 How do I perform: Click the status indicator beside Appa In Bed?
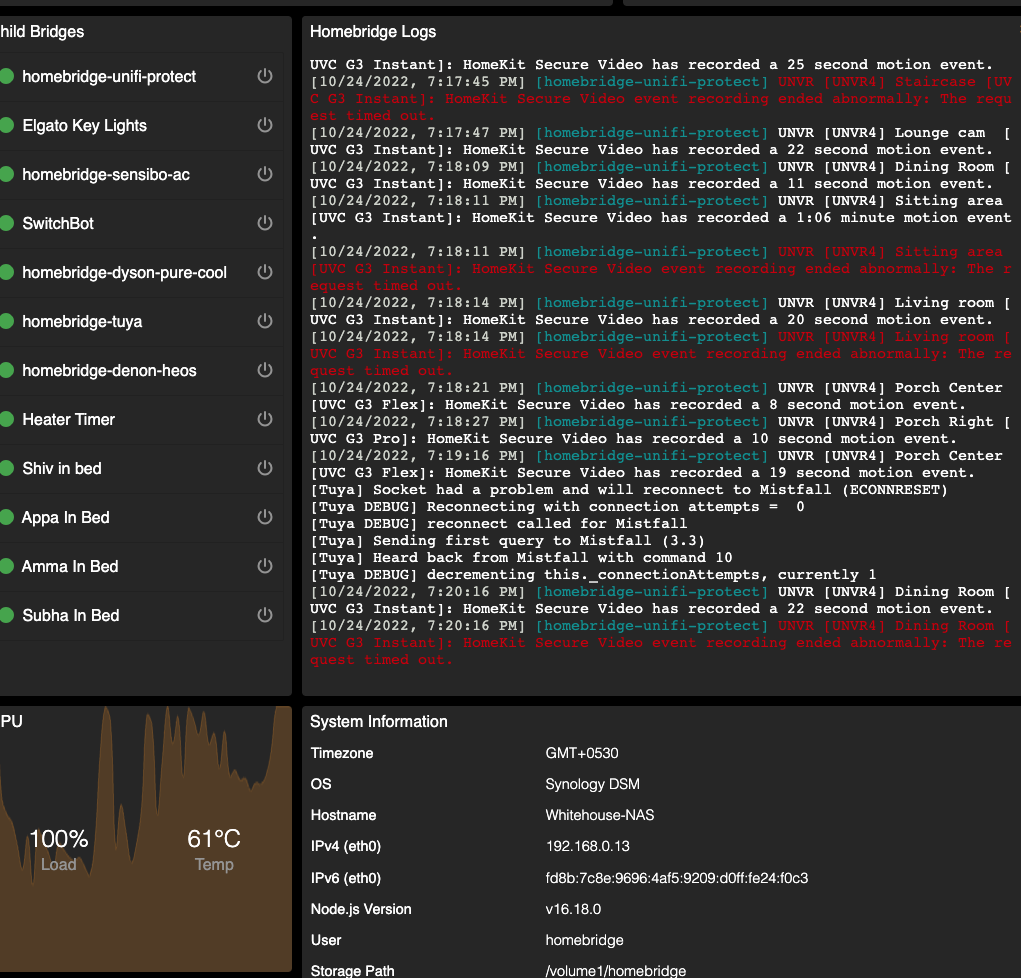[x=10, y=517]
